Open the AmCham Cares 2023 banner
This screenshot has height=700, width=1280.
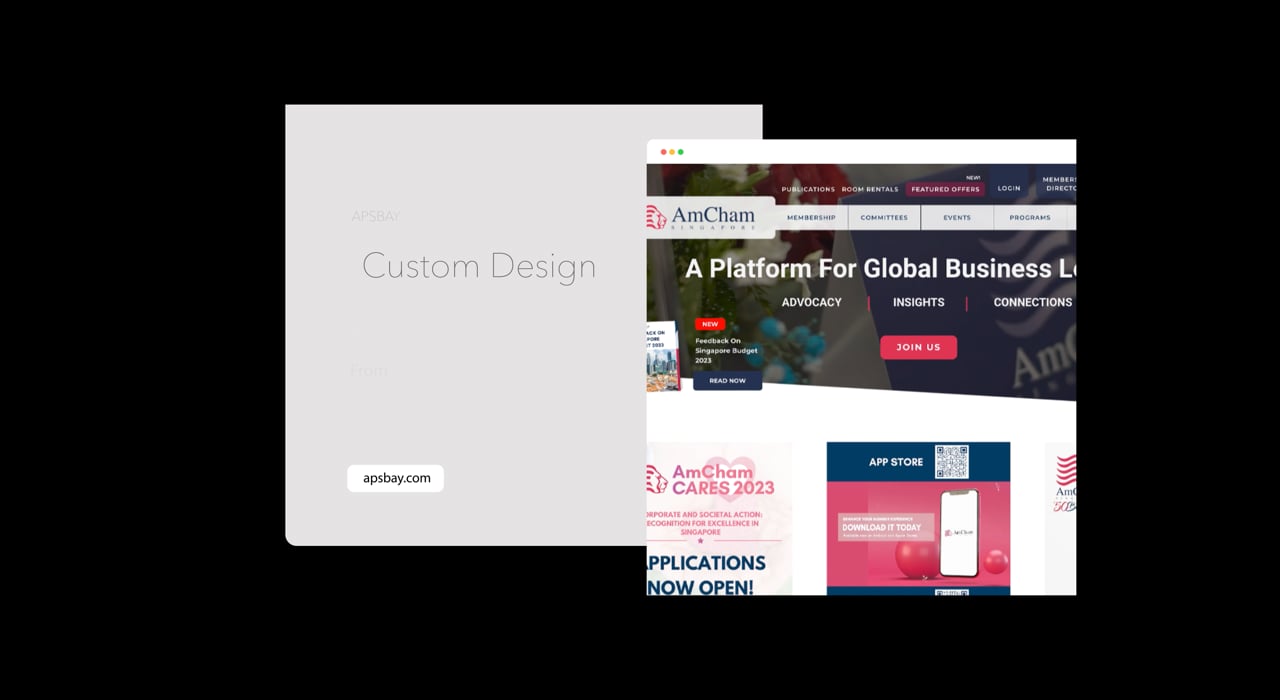[x=719, y=518]
